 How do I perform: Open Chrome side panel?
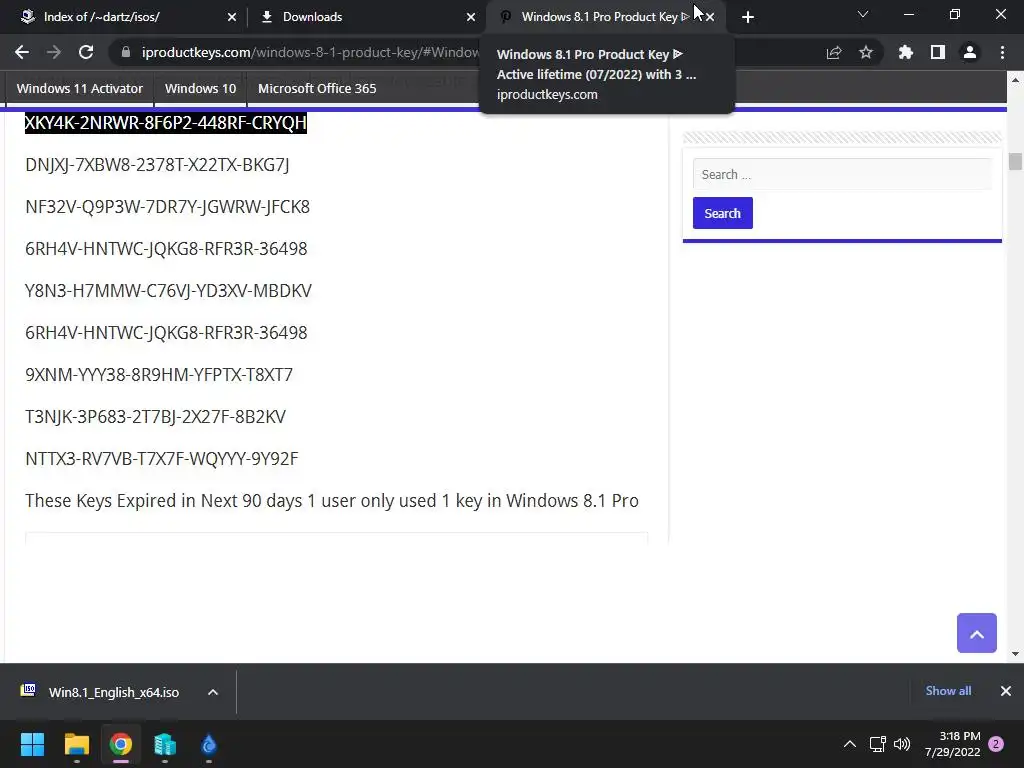(x=938, y=52)
